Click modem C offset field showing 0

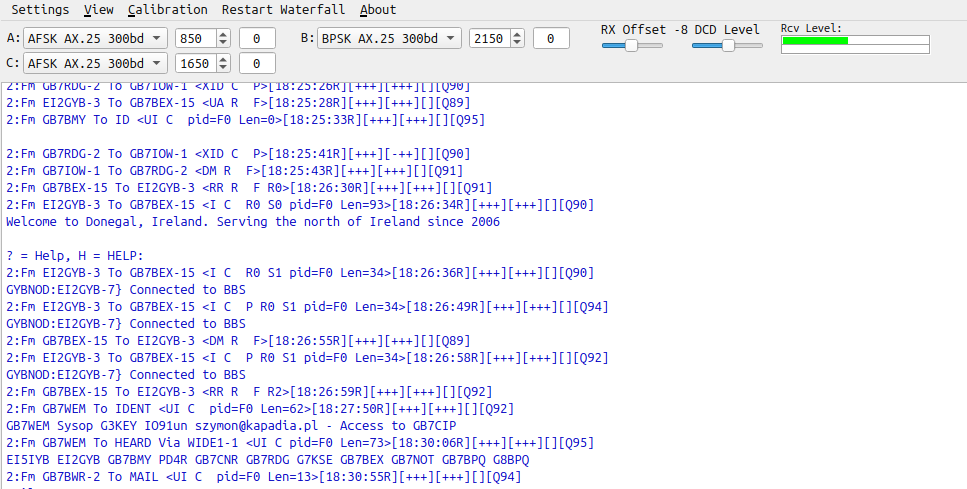click(x=257, y=63)
